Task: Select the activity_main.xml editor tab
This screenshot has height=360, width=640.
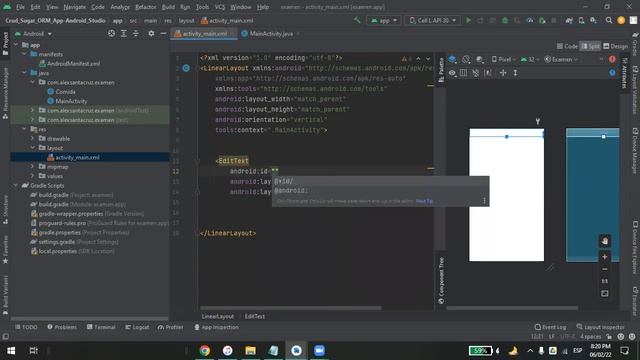Action: point(204,33)
